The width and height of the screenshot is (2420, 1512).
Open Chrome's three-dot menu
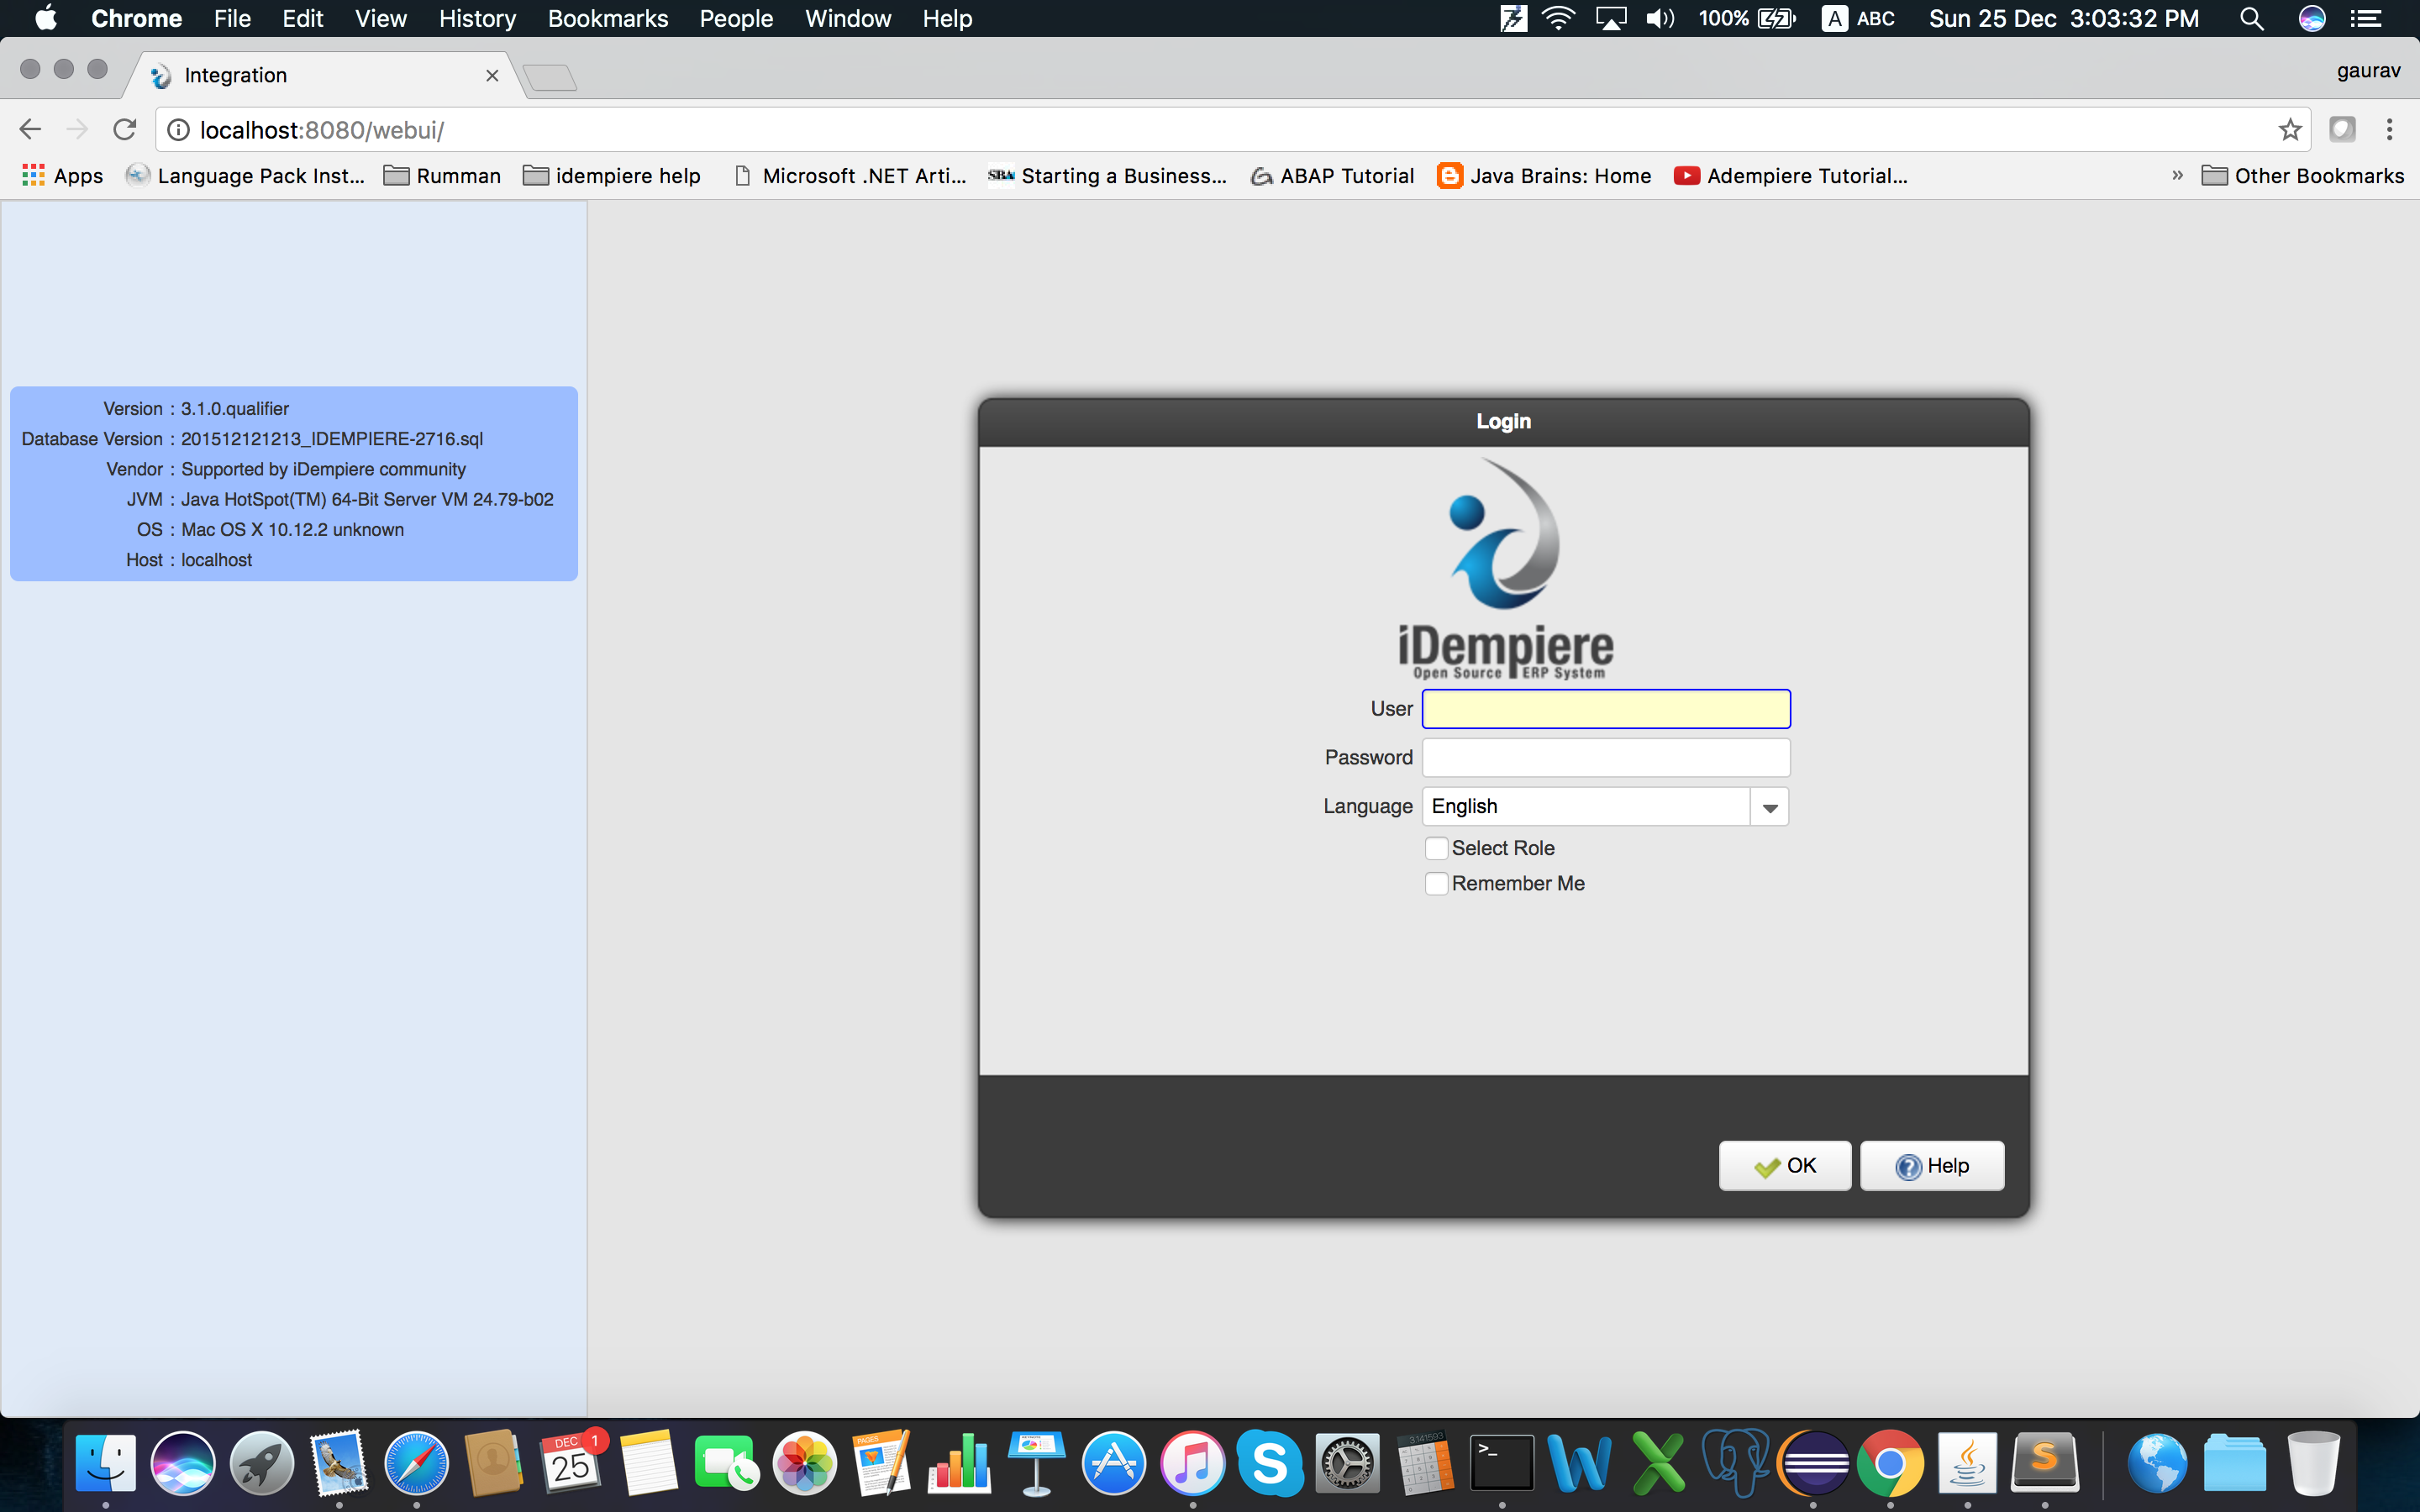(2389, 130)
